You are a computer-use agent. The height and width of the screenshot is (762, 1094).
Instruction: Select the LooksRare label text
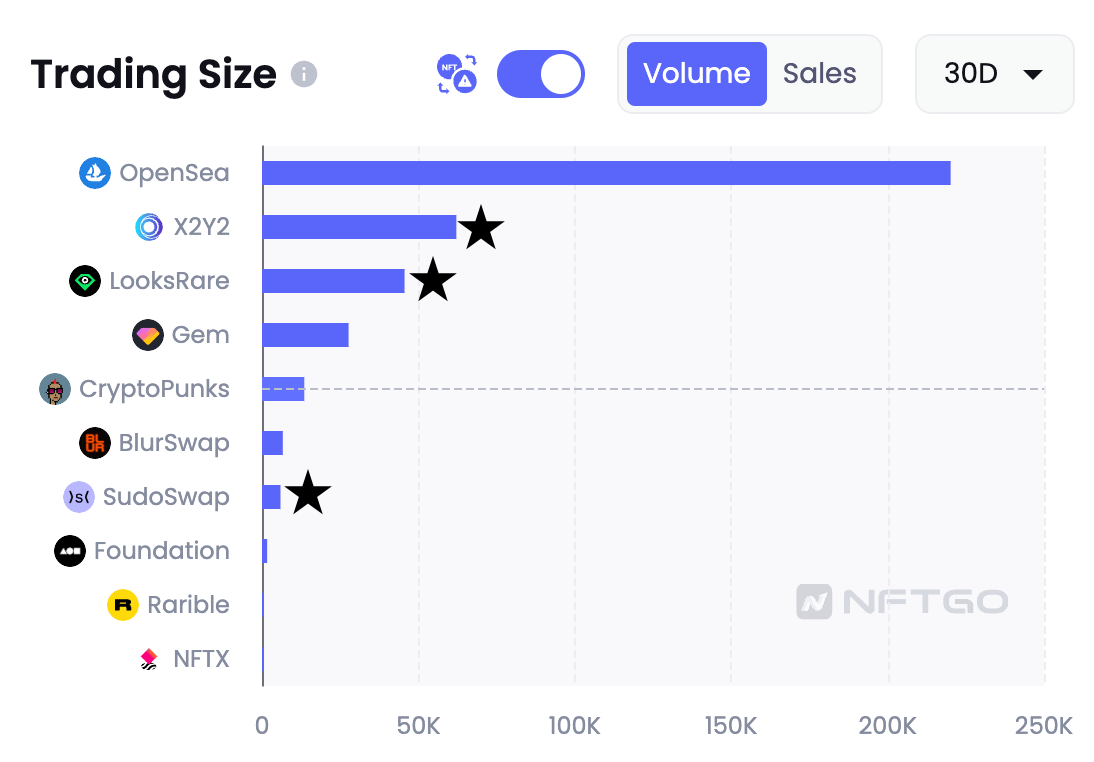click(170, 281)
